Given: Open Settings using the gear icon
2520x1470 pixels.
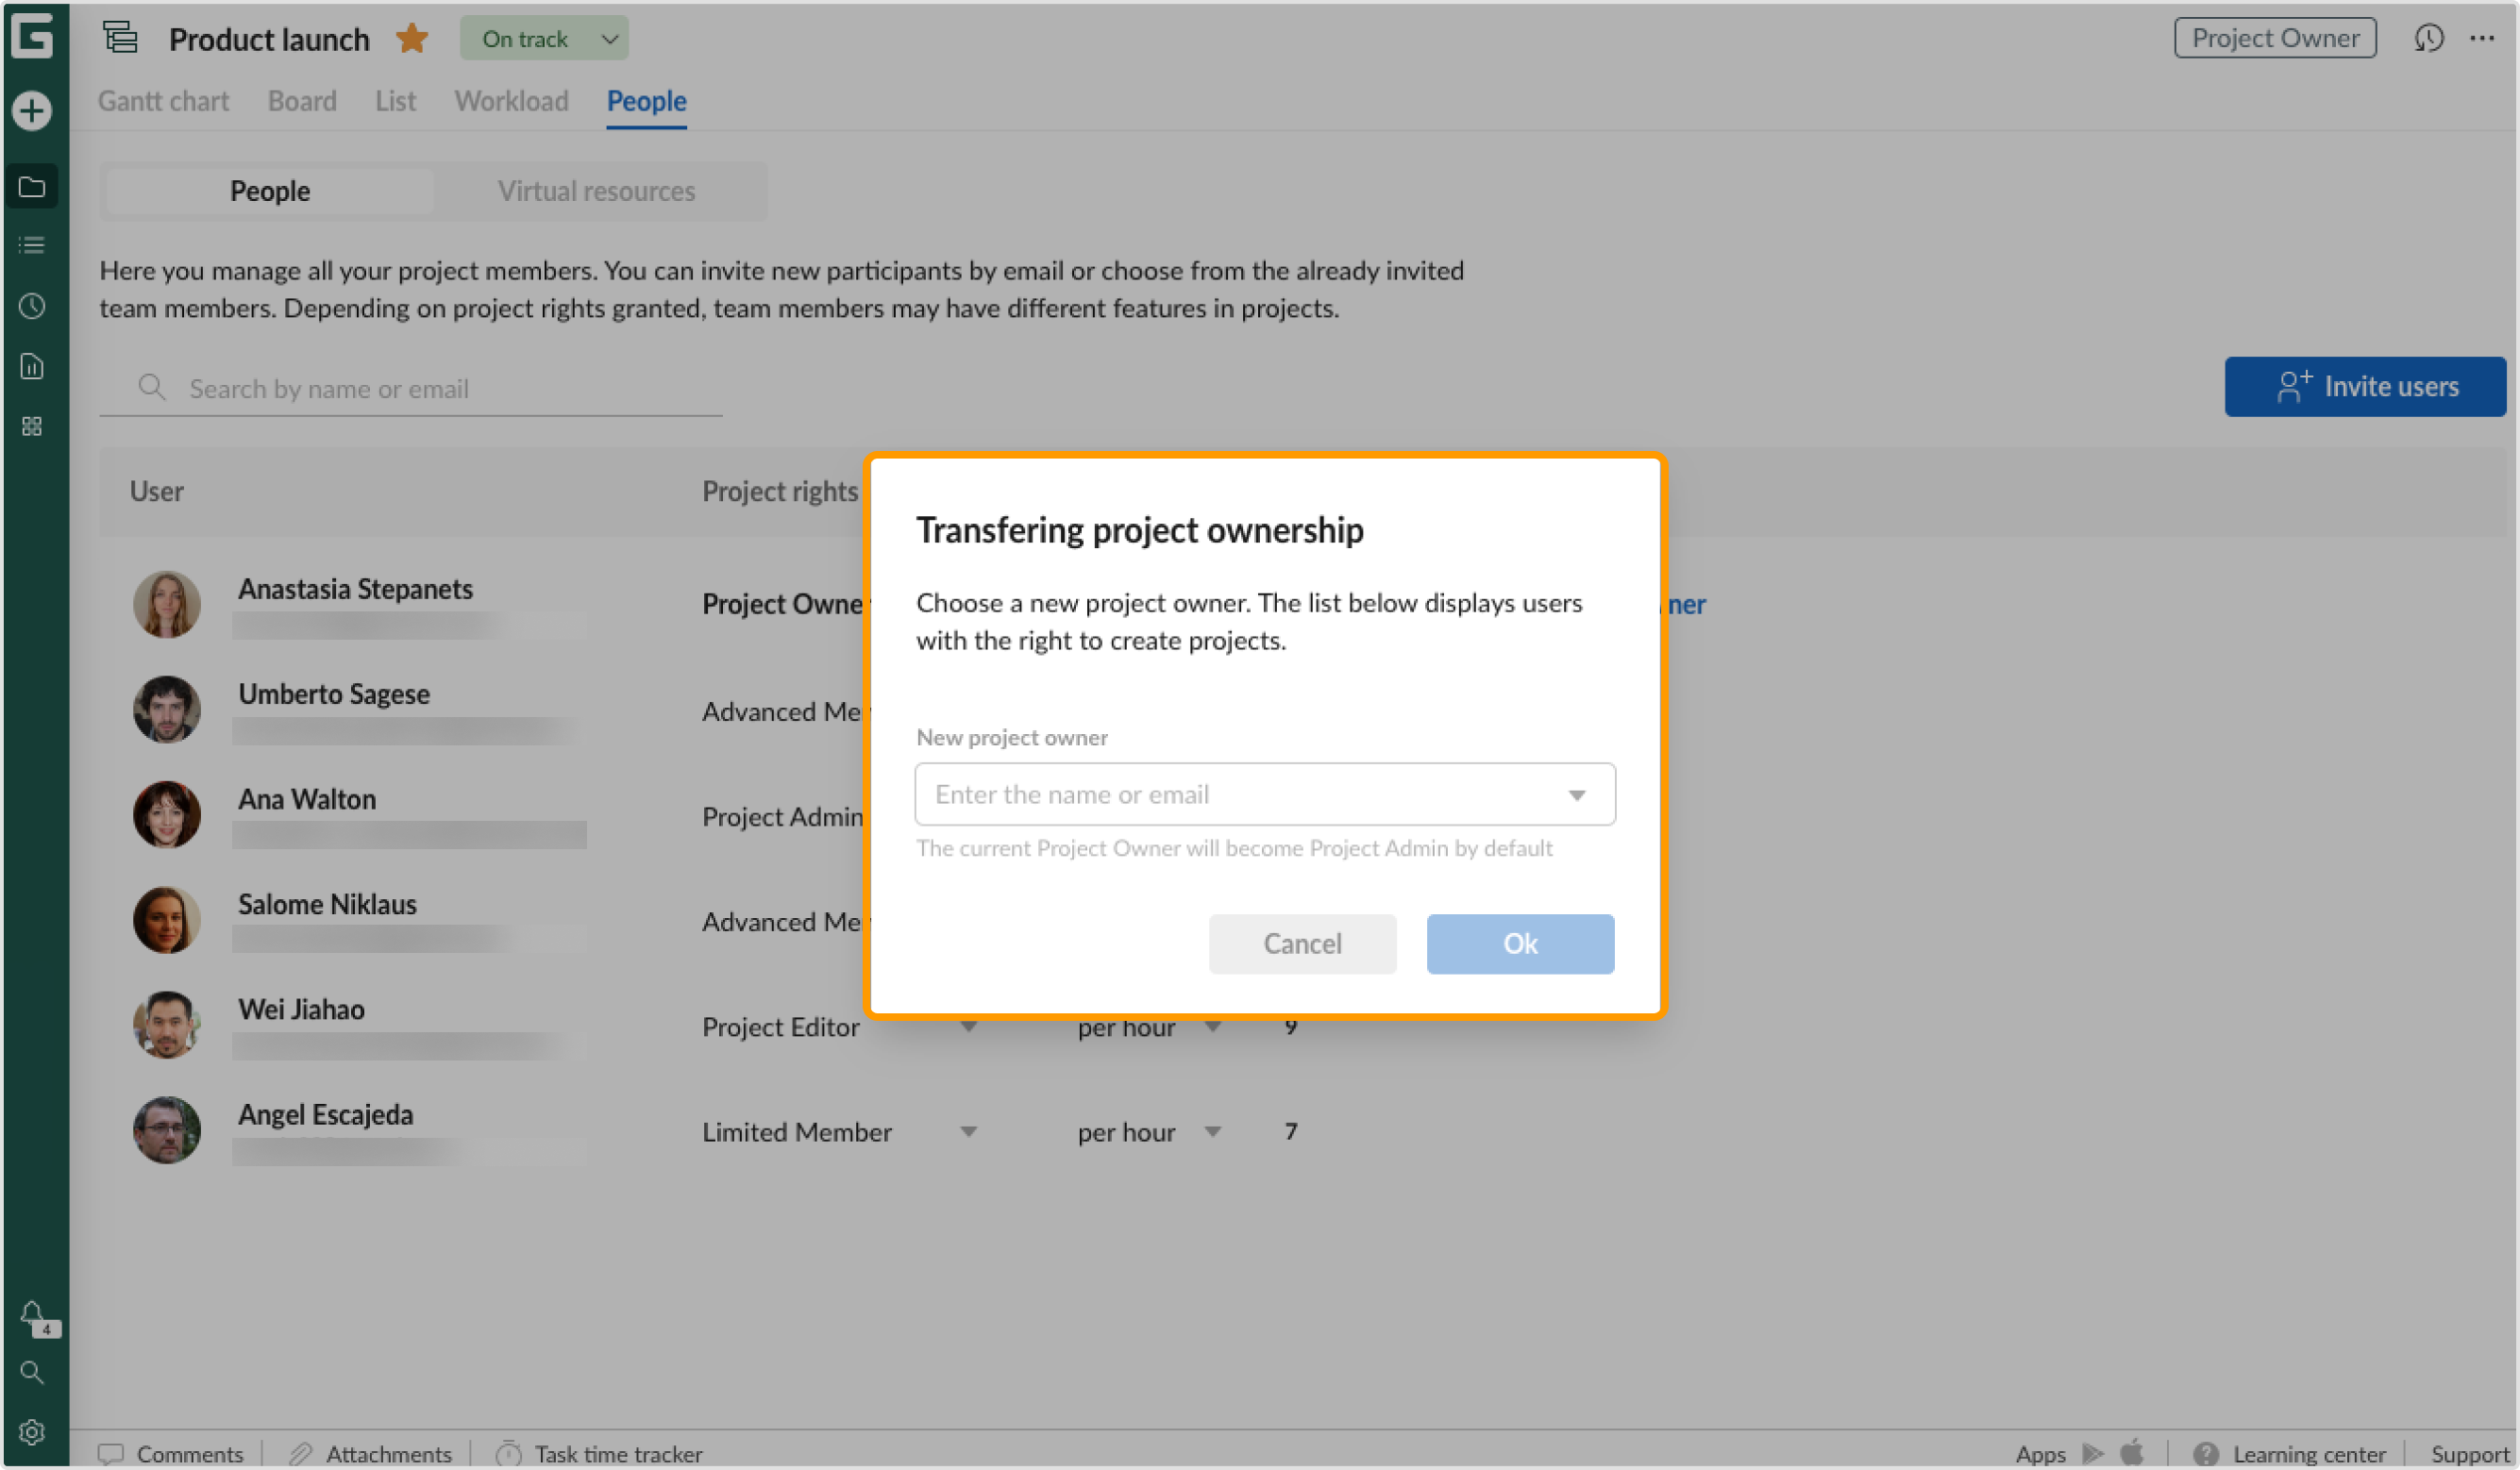Looking at the screenshot, I should pyautogui.click(x=31, y=1432).
